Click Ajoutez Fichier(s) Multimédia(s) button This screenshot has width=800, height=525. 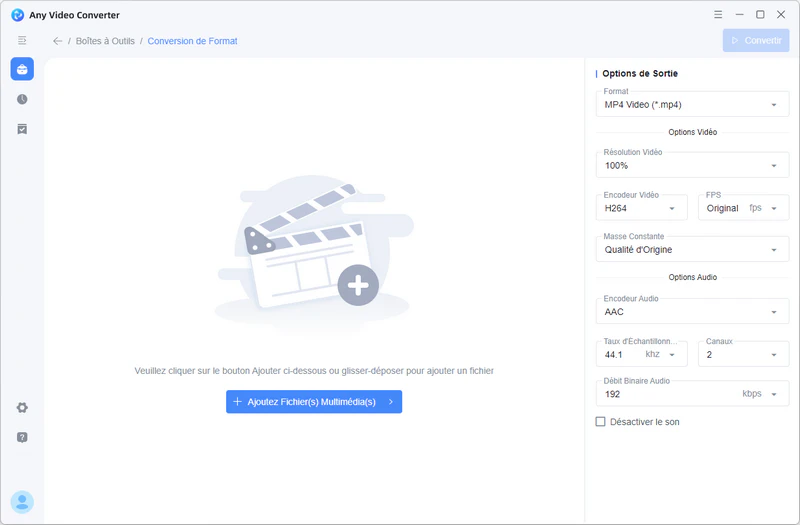pyautogui.click(x=314, y=402)
